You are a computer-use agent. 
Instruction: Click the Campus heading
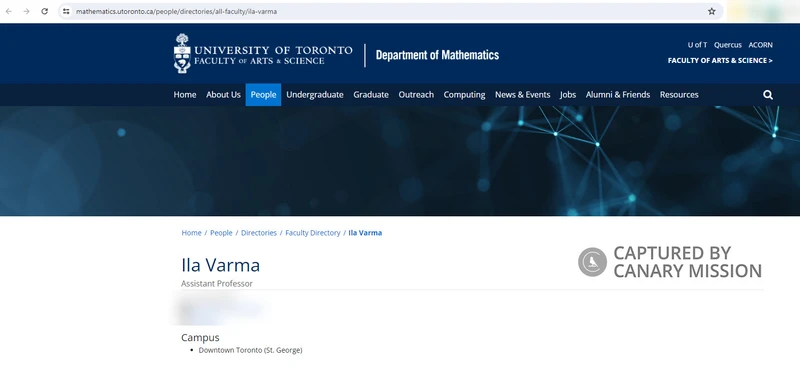[200, 338]
